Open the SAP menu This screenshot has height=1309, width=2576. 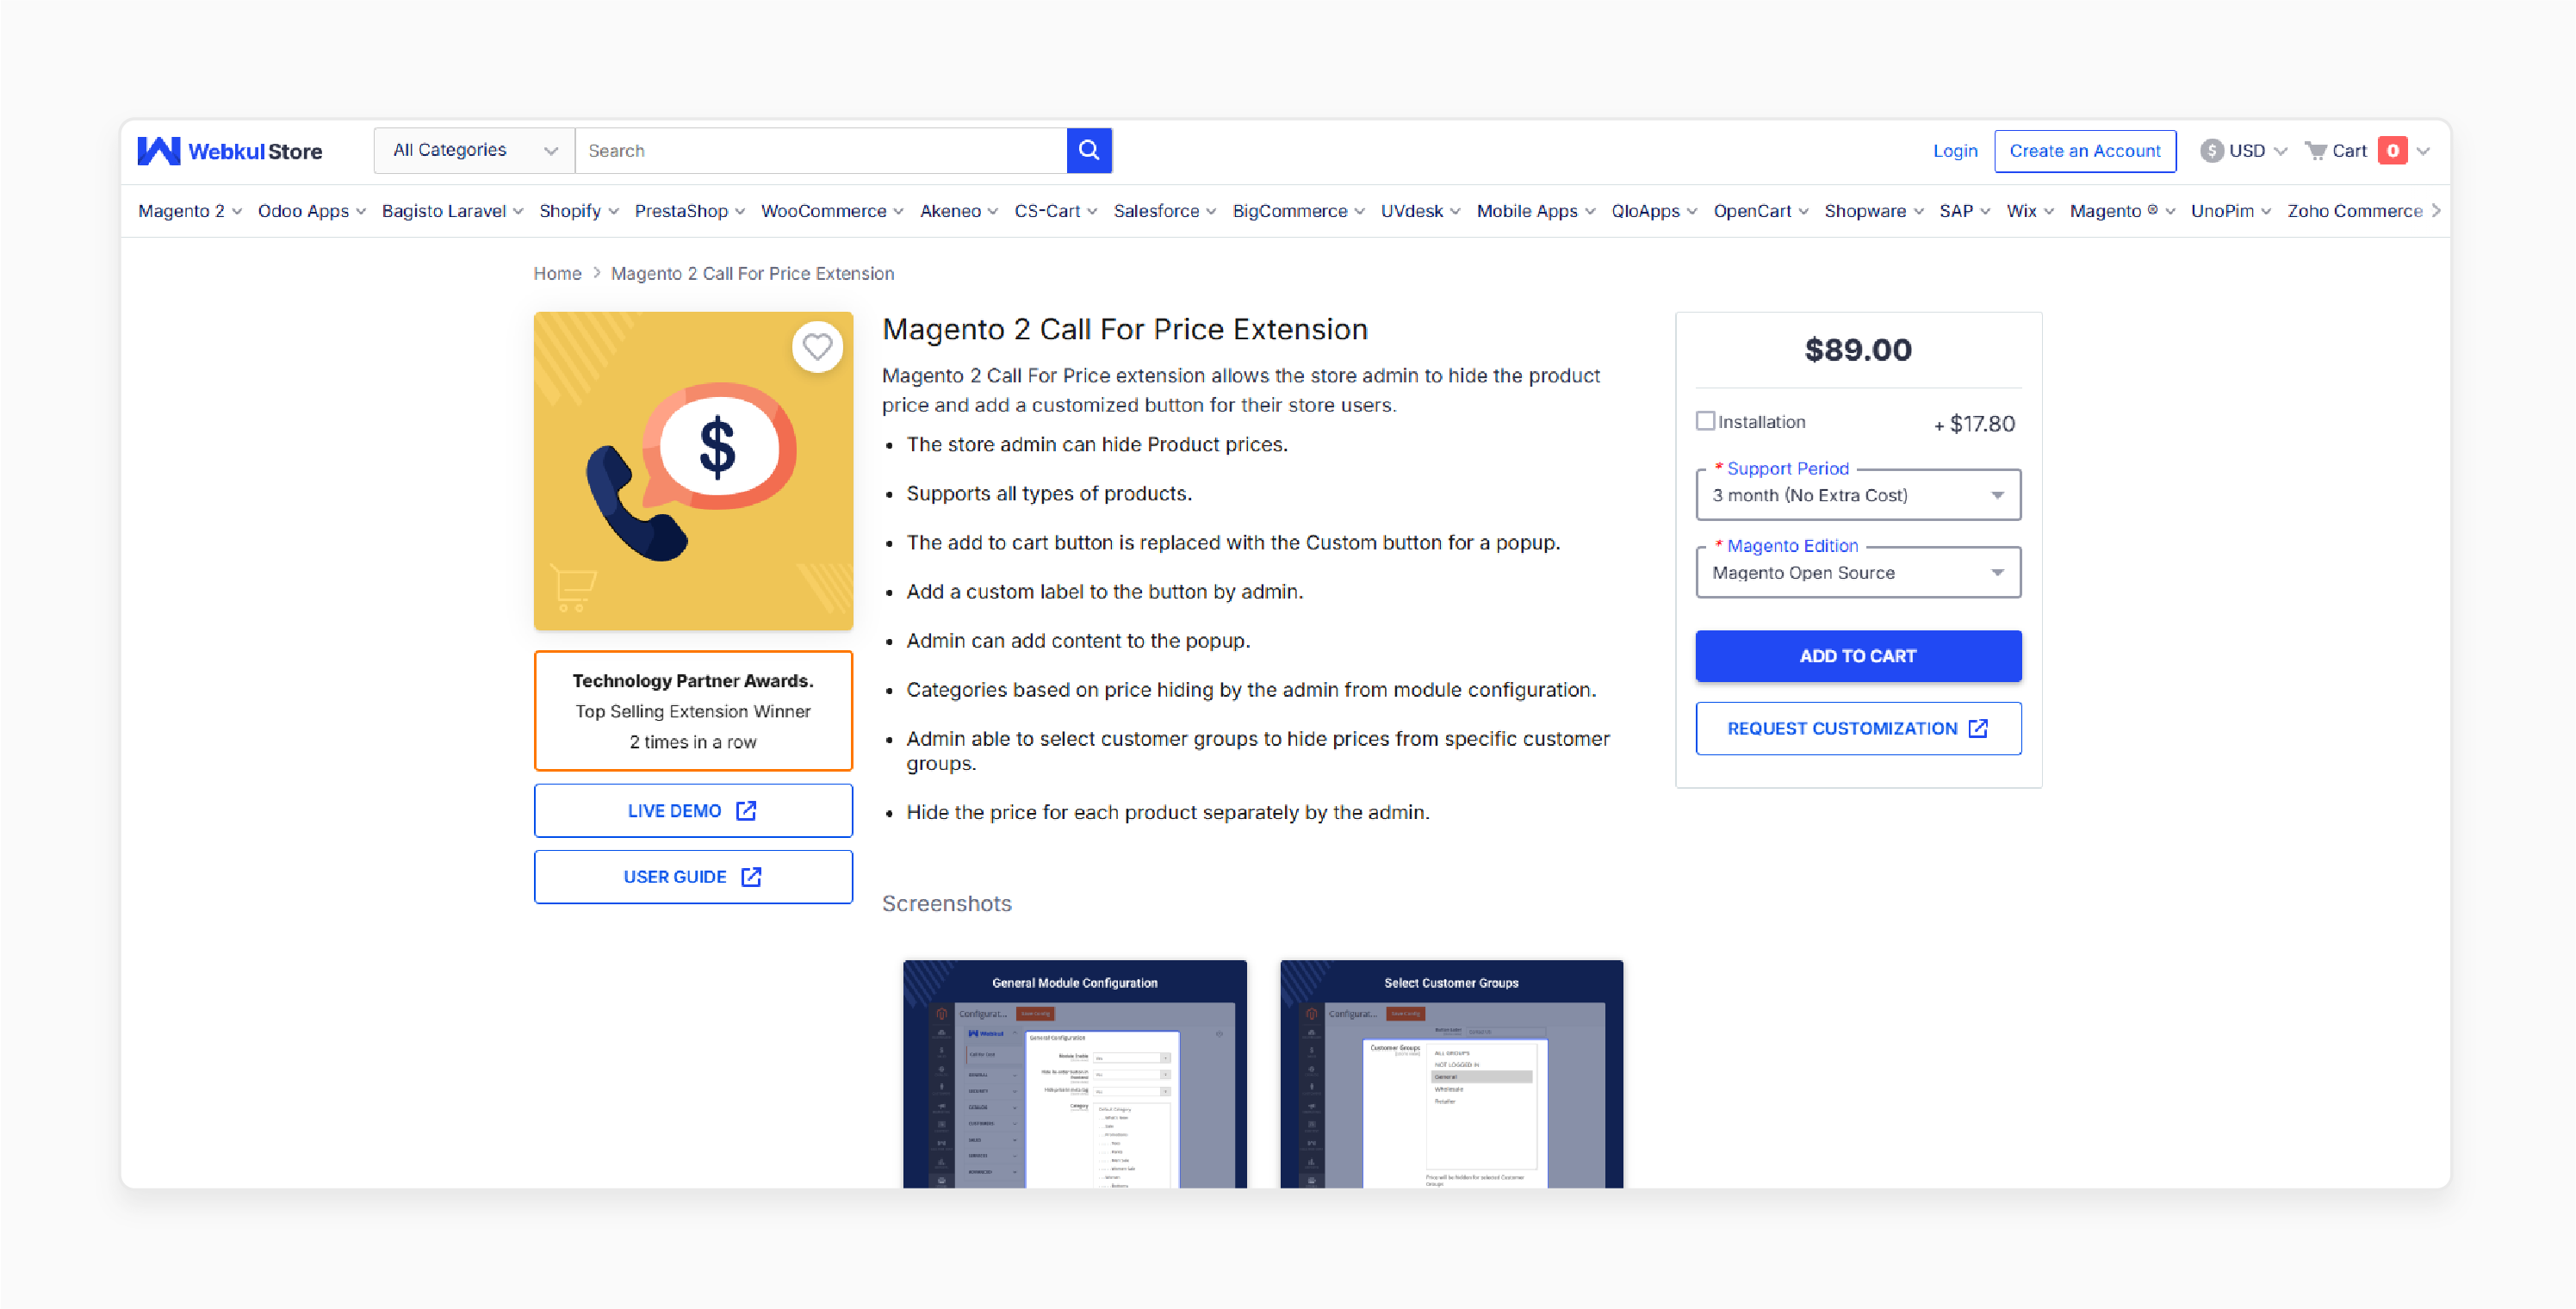pos(1965,211)
